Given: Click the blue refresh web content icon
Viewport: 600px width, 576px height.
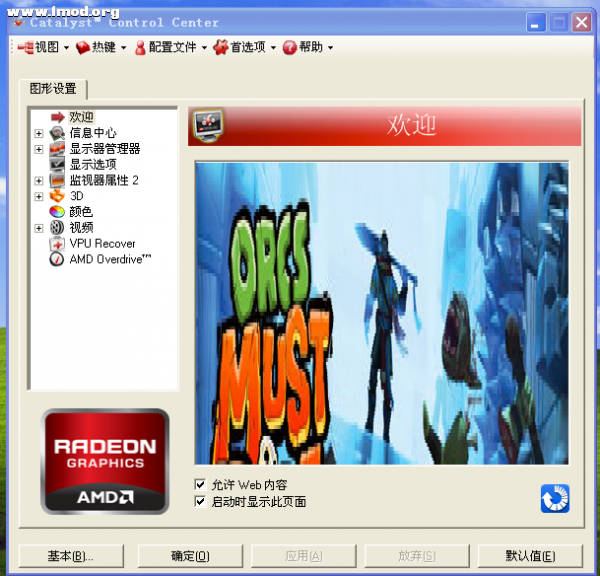Looking at the screenshot, I should coord(555,498).
